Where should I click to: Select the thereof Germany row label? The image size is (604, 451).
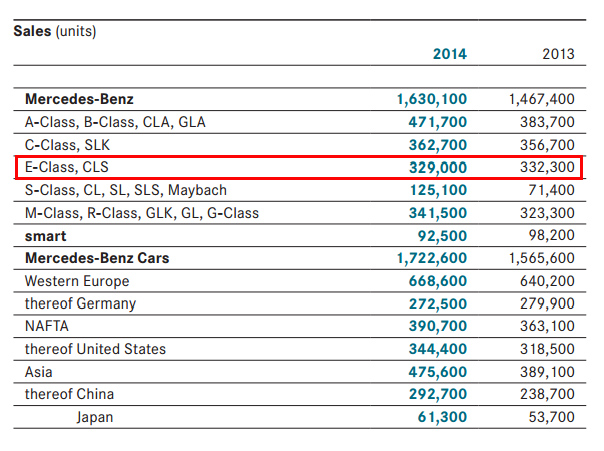80,303
